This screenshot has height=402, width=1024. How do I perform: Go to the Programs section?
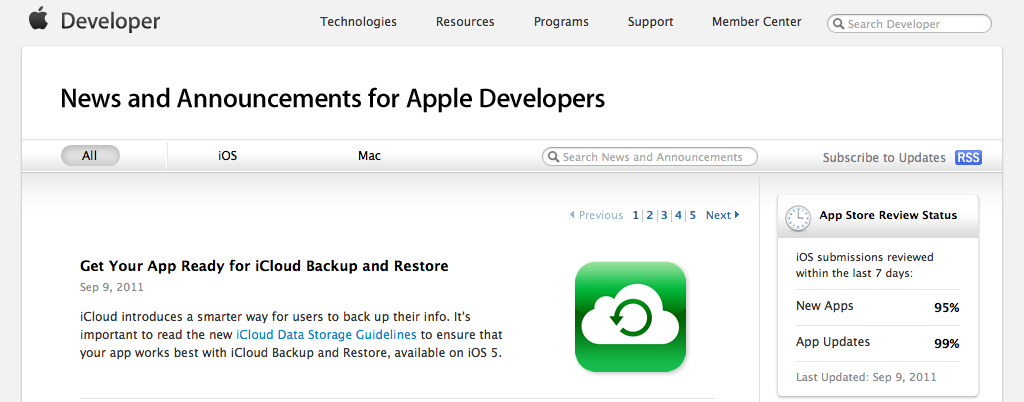(561, 22)
